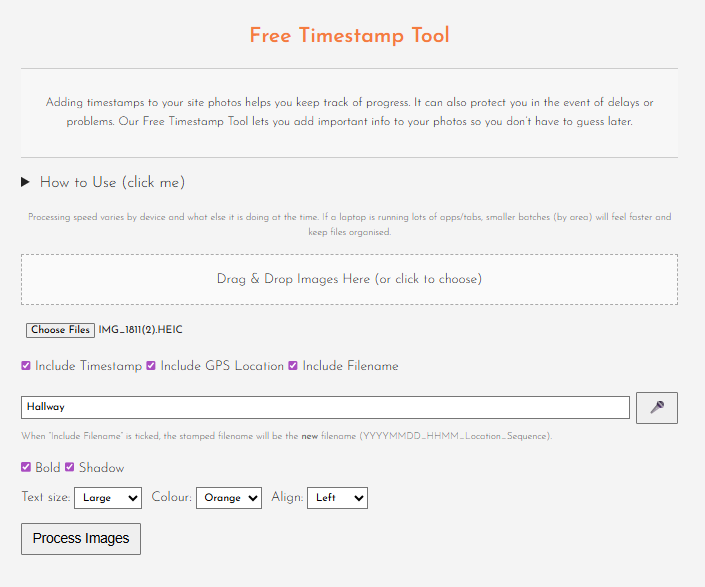Click the Drag & Drop Images area
Image resolution: width=705 pixels, height=587 pixels.
tap(349, 279)
